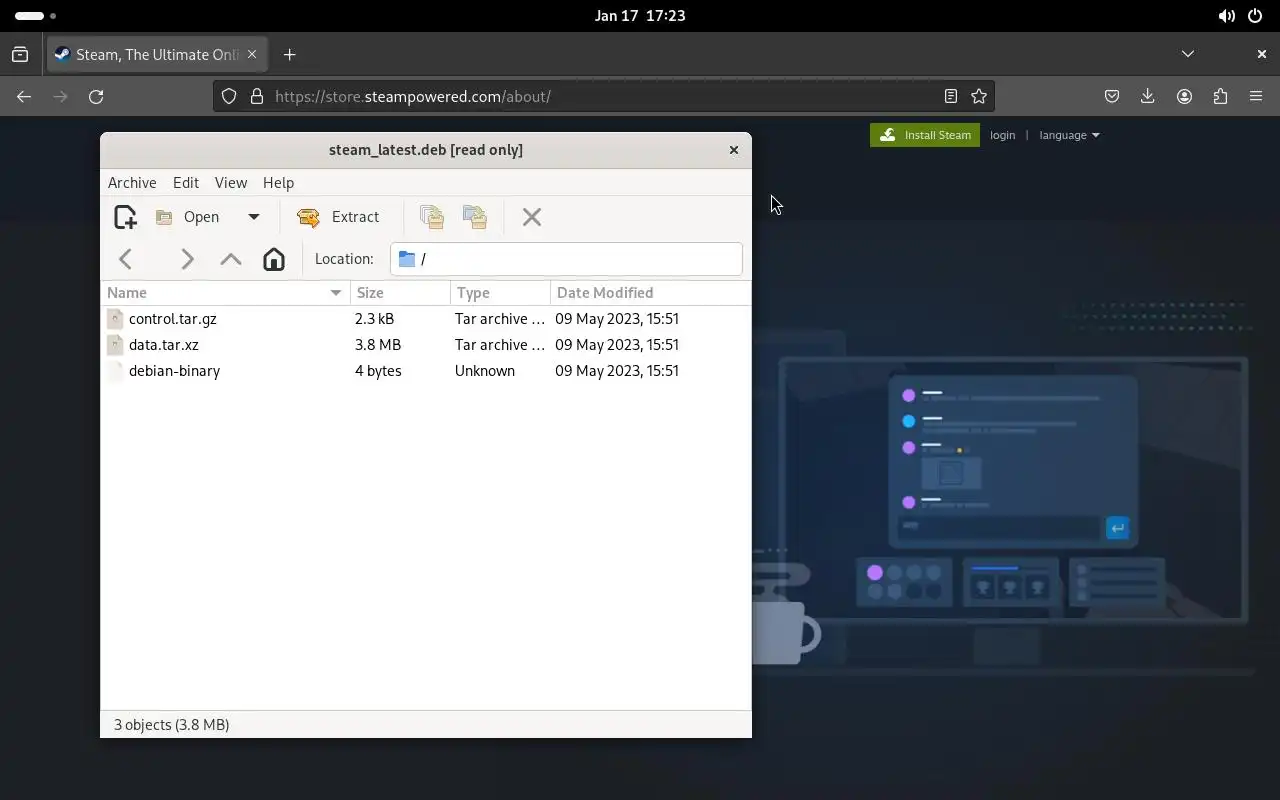
Task: Open Firefox View recent browsing icon
Action: coord(20,54)
